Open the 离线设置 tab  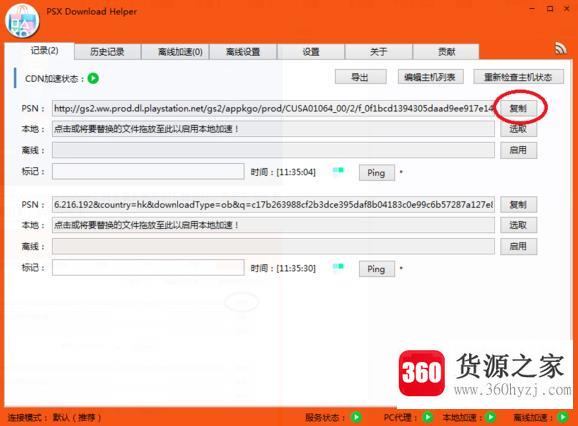pyautogui.click(x=243, y=52)
